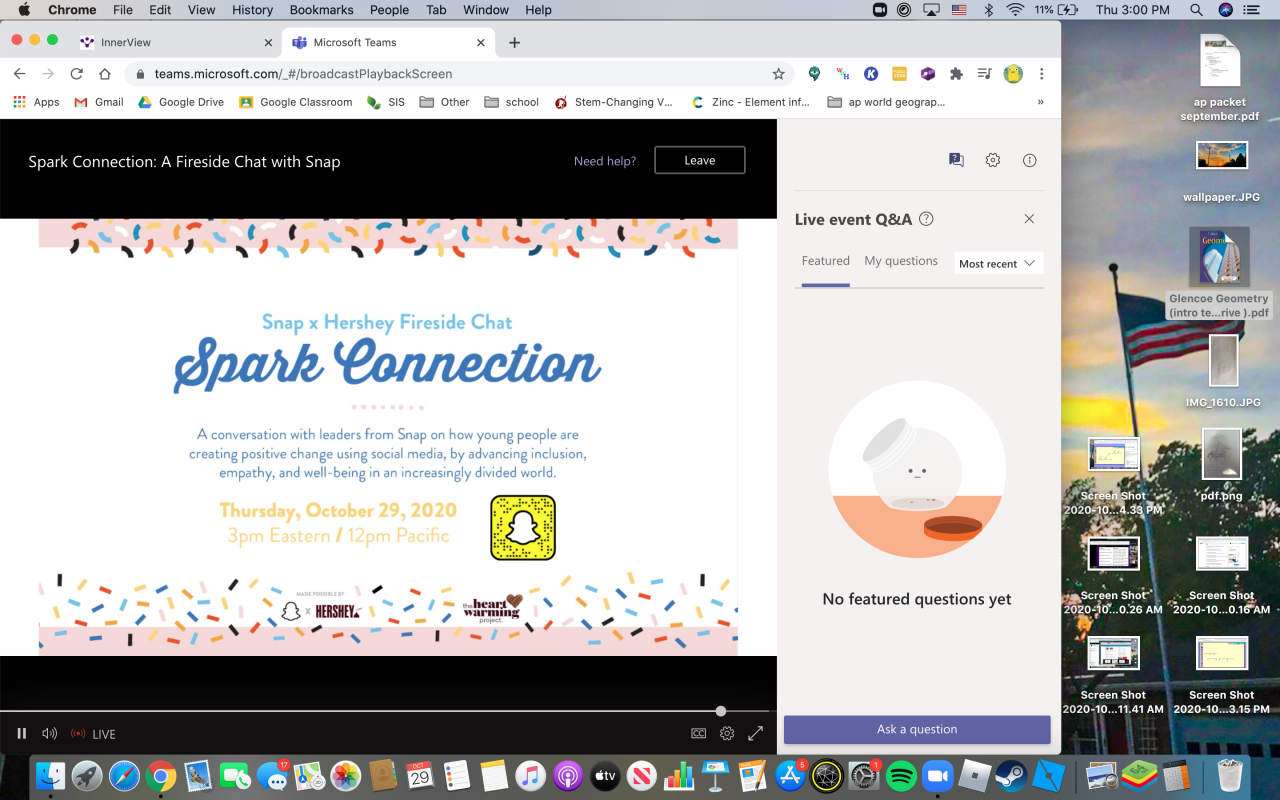Click the Need help? link
The width and height of the screenshot is (1280, 800).
click(605, 161)
